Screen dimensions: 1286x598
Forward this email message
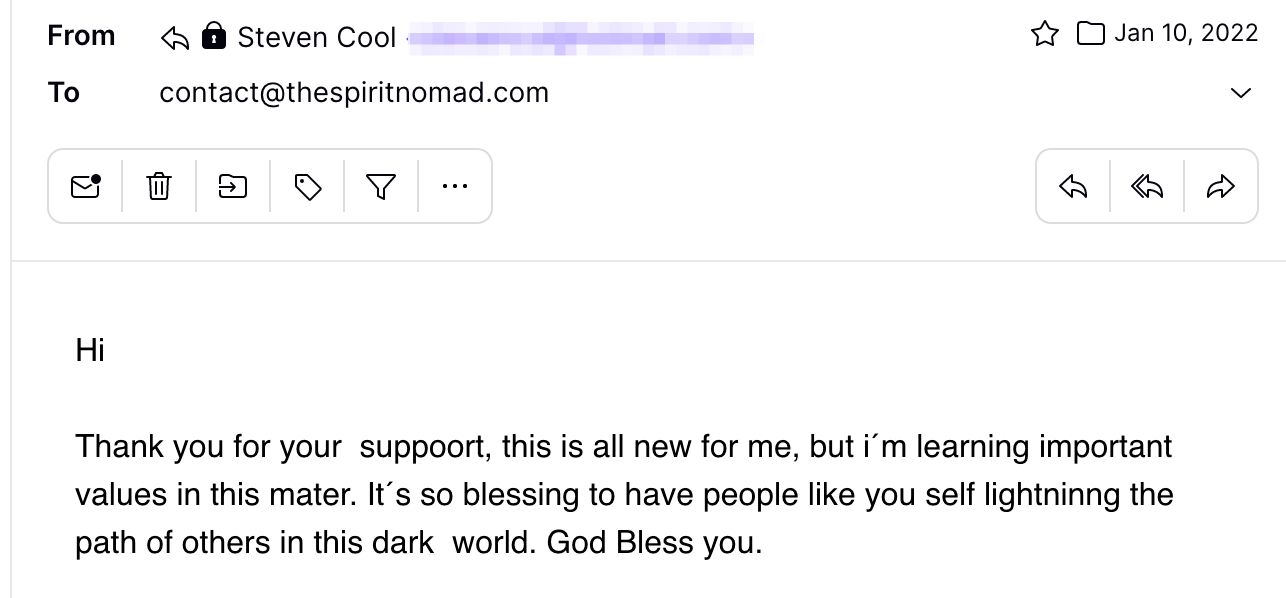[1221, 186]
